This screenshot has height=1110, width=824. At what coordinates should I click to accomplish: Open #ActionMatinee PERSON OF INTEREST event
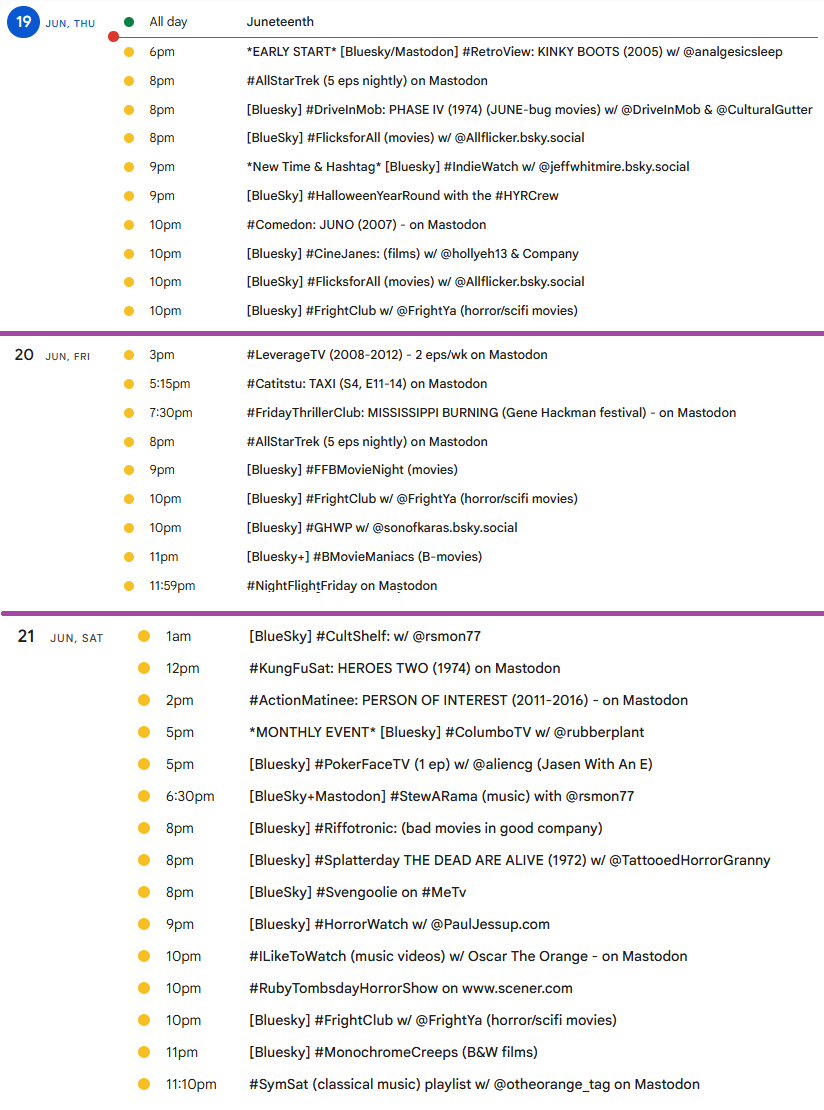[x=468, y=700]
